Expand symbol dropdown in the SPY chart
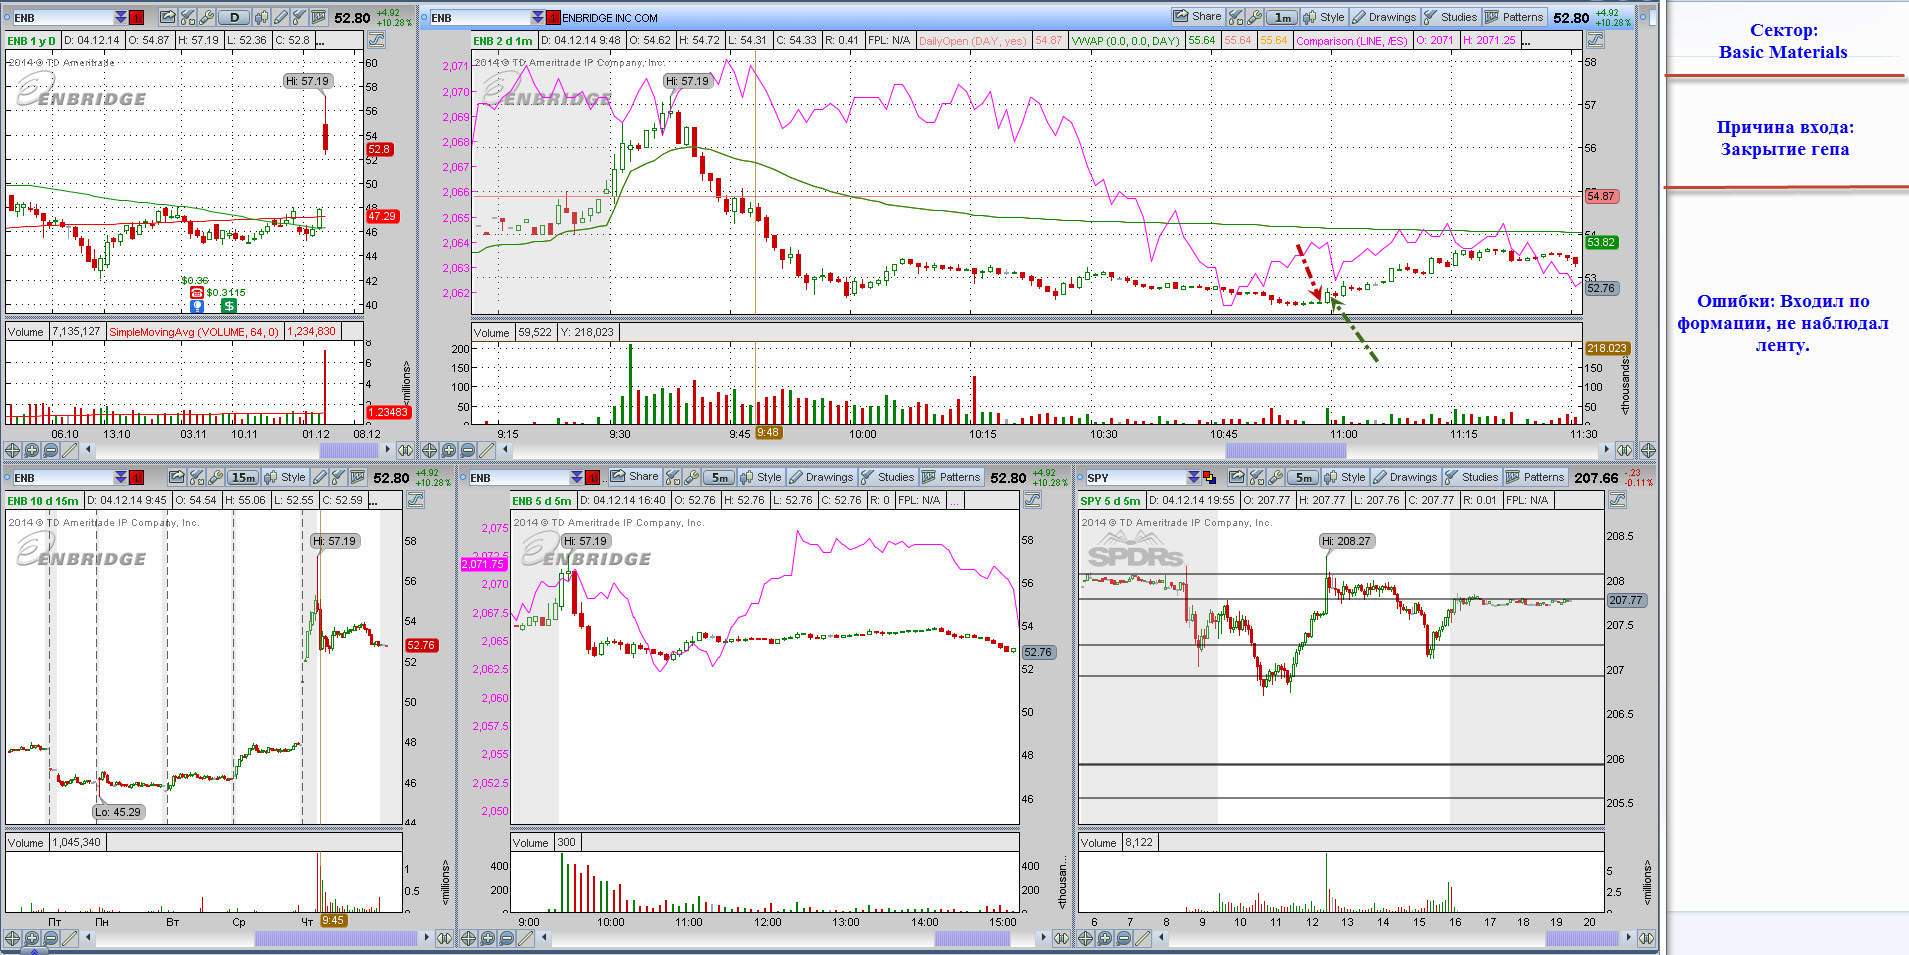1909x955 pixels. pos(1194,477)
